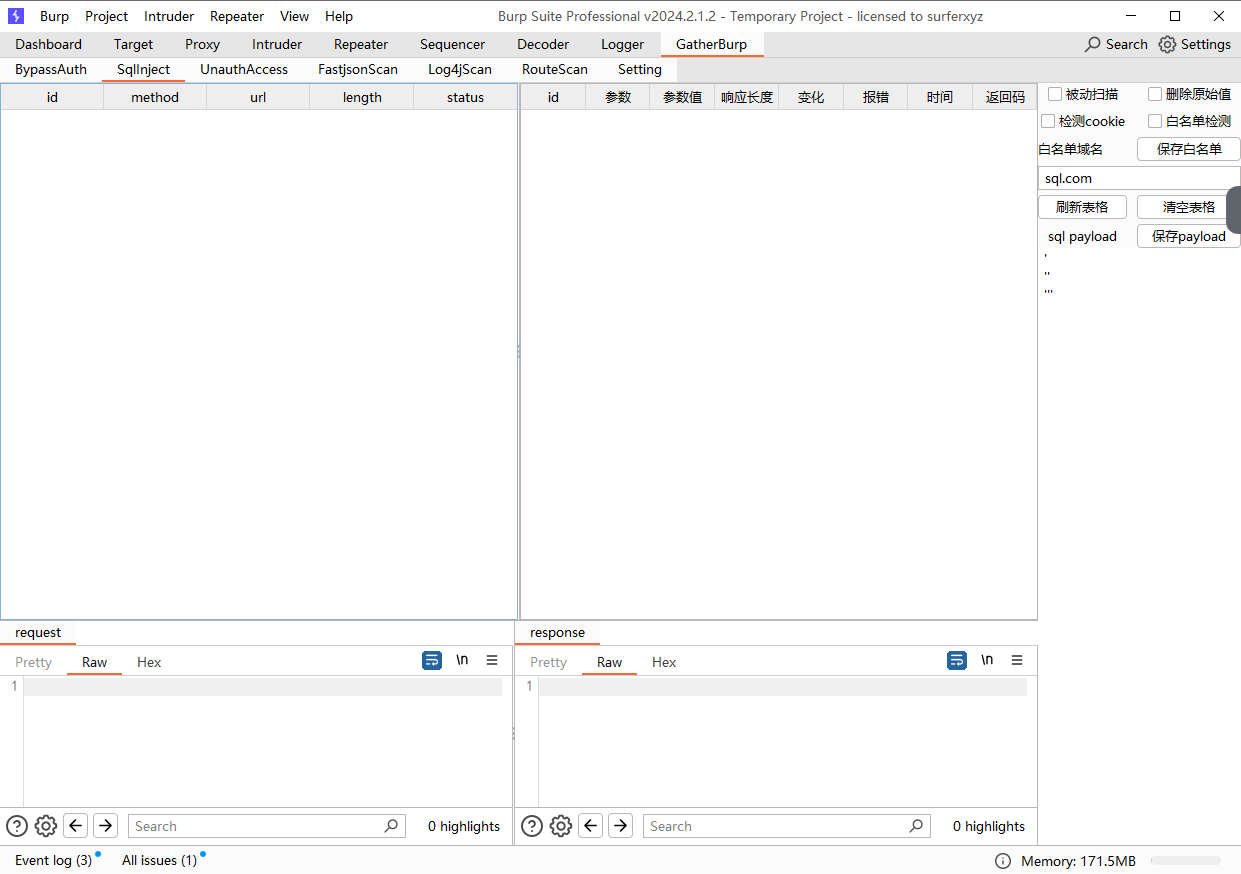Viewport: 1241px width, 874px height.
Task: Select Pretty view in request panel
Action: pyautogui.click(x=34, y=662)
